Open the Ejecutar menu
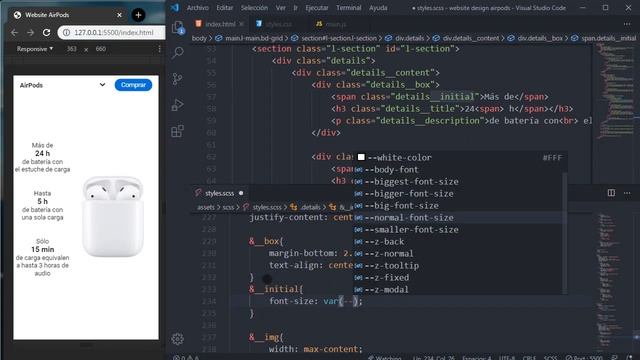This screenshot has height=360, width=640. (317, 8)
